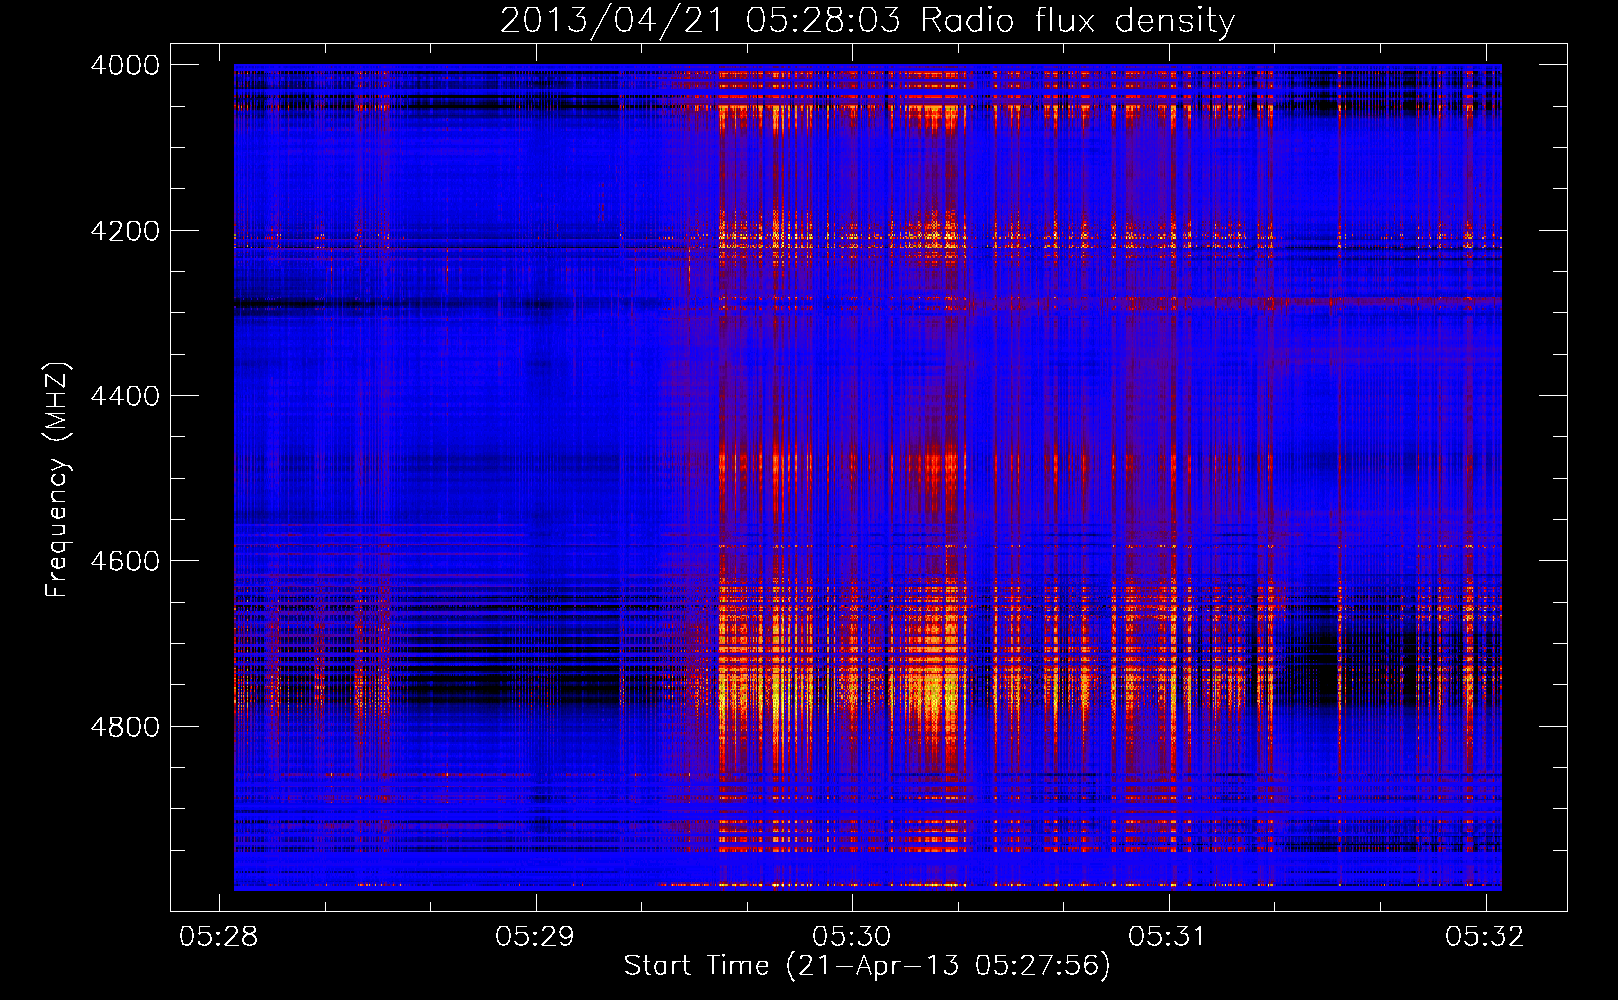Click the 05:29 time axis label
Image resolution: width=1618 pixels, height=1000 pixels.
click(535, 936)
